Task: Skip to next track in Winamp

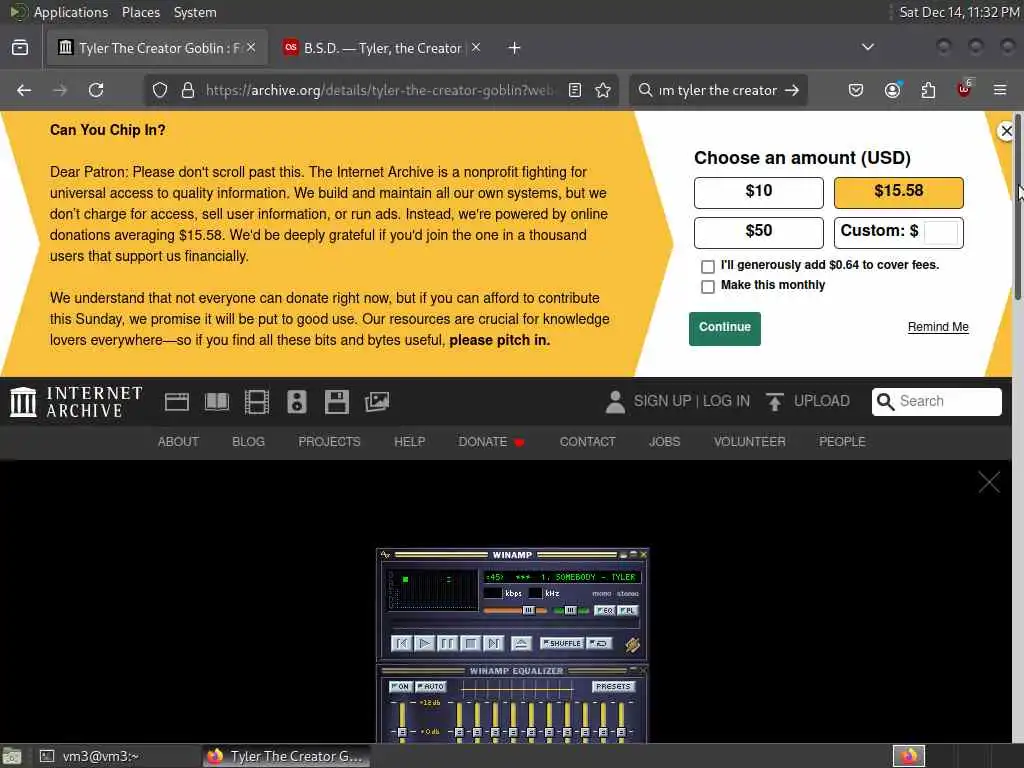Action: (494, 643)
